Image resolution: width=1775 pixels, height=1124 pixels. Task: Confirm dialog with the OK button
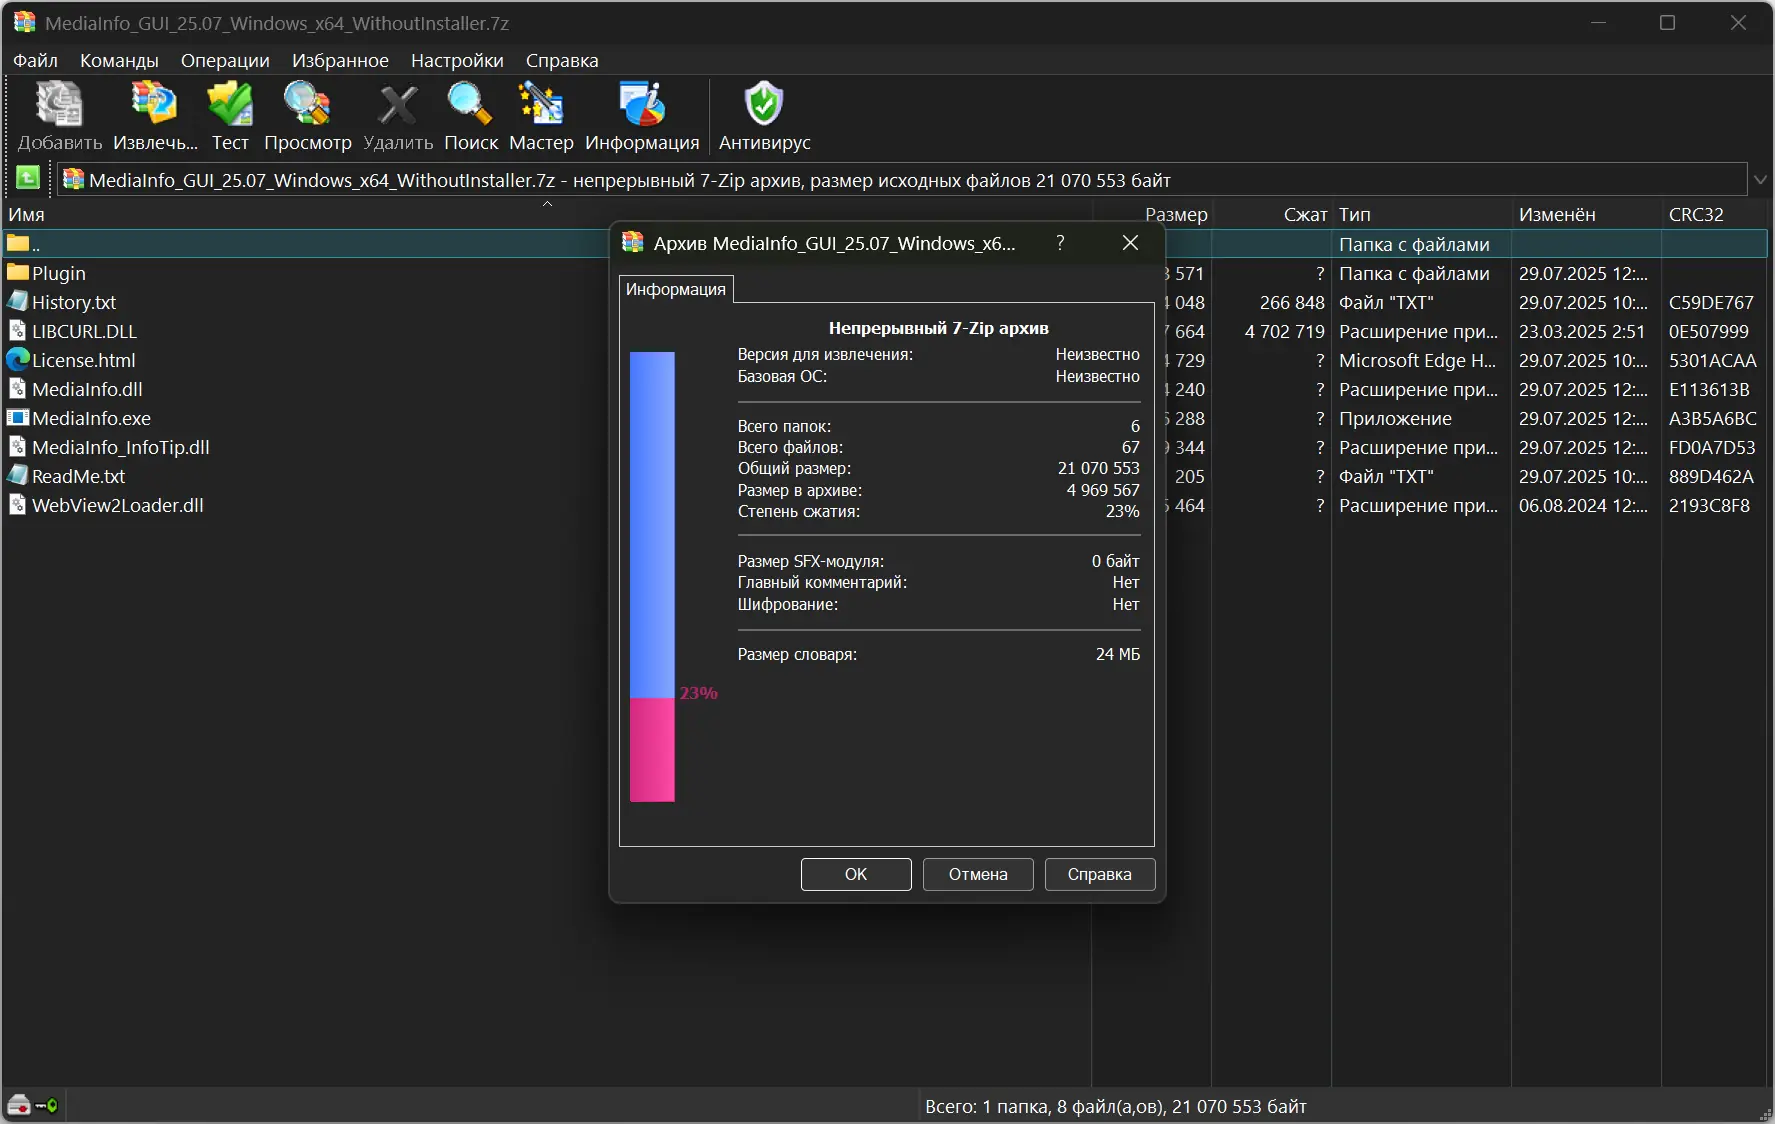point(856,874)
